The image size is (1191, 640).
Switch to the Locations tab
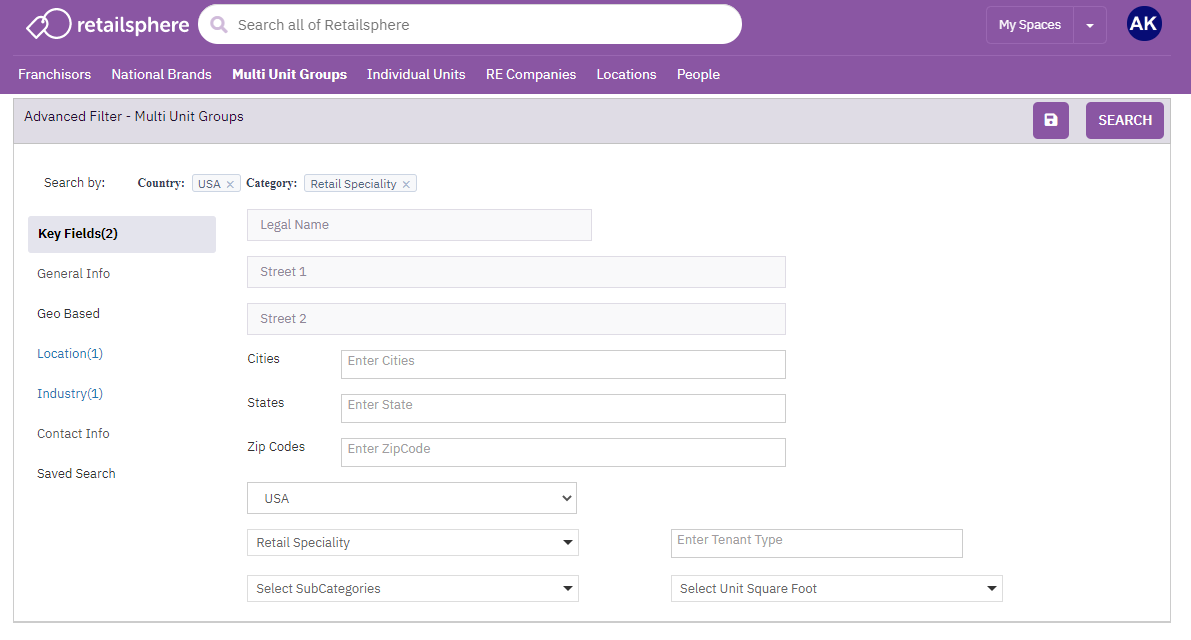627,74
